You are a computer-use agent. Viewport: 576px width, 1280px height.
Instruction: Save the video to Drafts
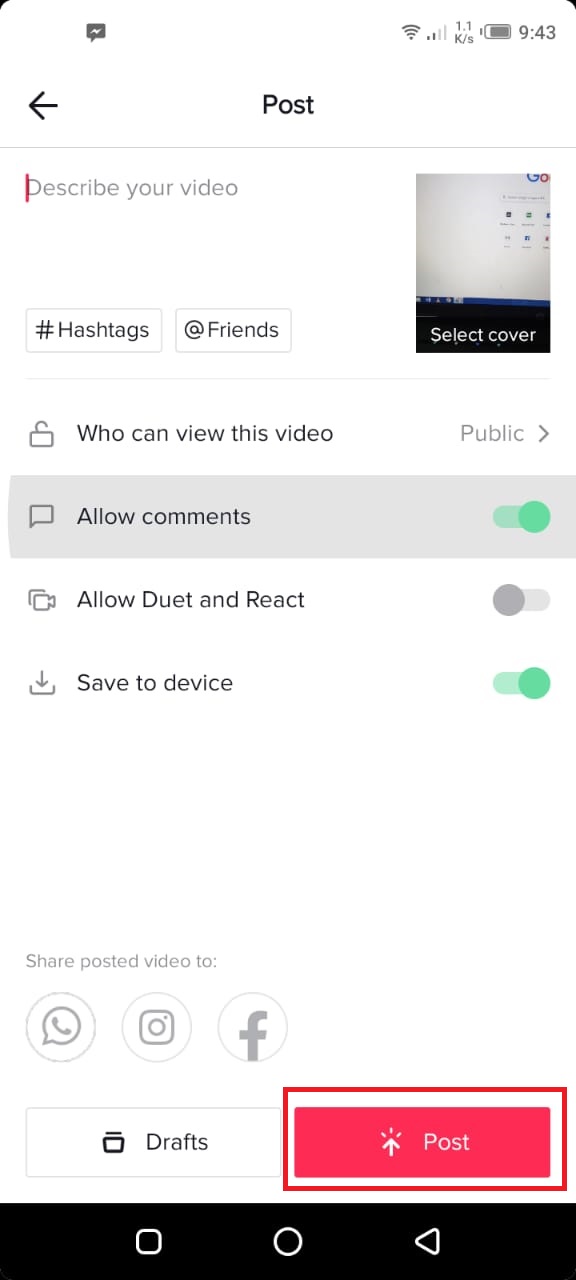[153, 1142]
